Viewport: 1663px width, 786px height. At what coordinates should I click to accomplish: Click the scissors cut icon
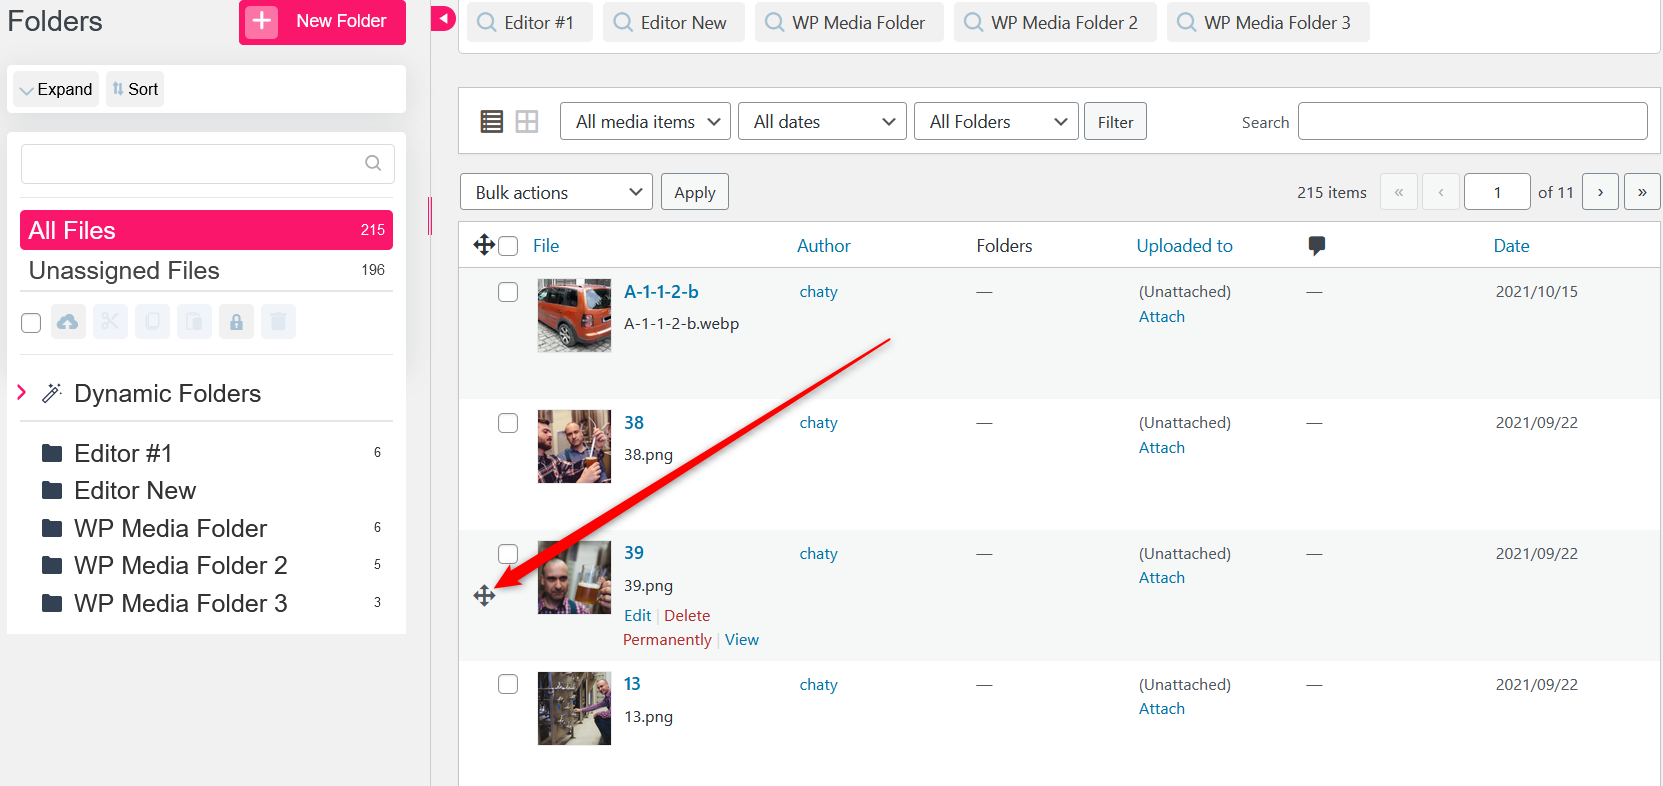(x=110, y=322)
